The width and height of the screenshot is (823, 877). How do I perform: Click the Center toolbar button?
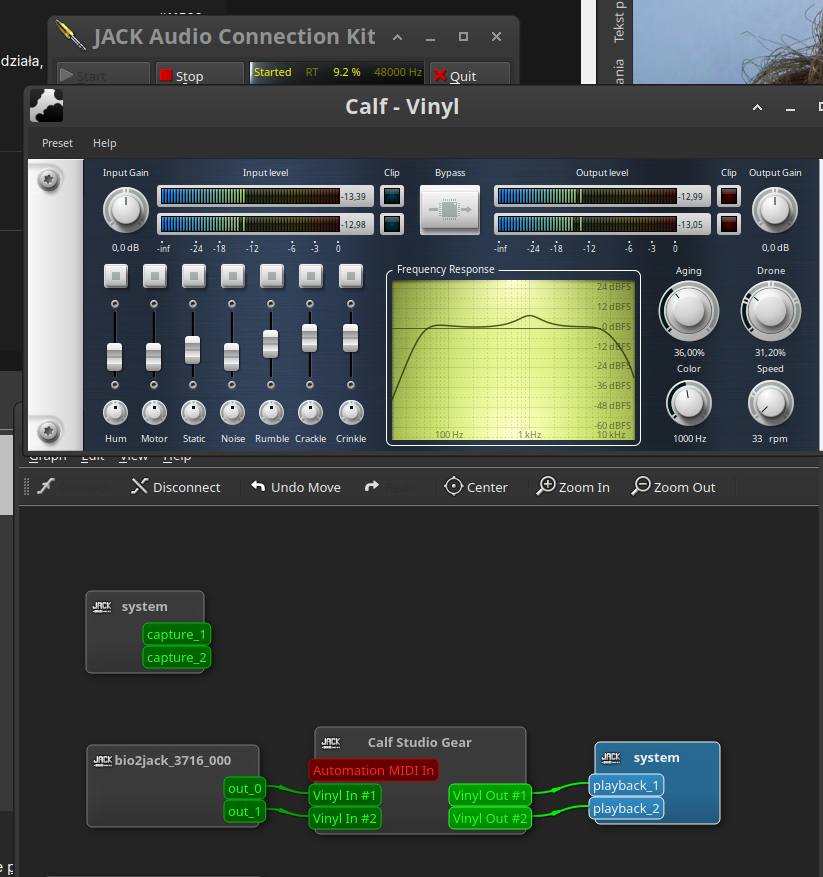tap(476, 487)
